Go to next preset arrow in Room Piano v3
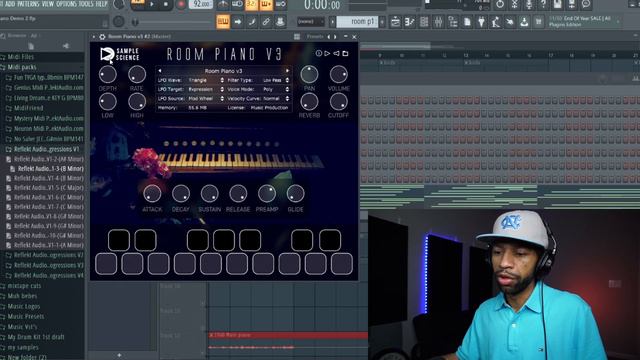The height and width of the screenshot is (360, 640). pyautogui.click(x=287, y=71)
